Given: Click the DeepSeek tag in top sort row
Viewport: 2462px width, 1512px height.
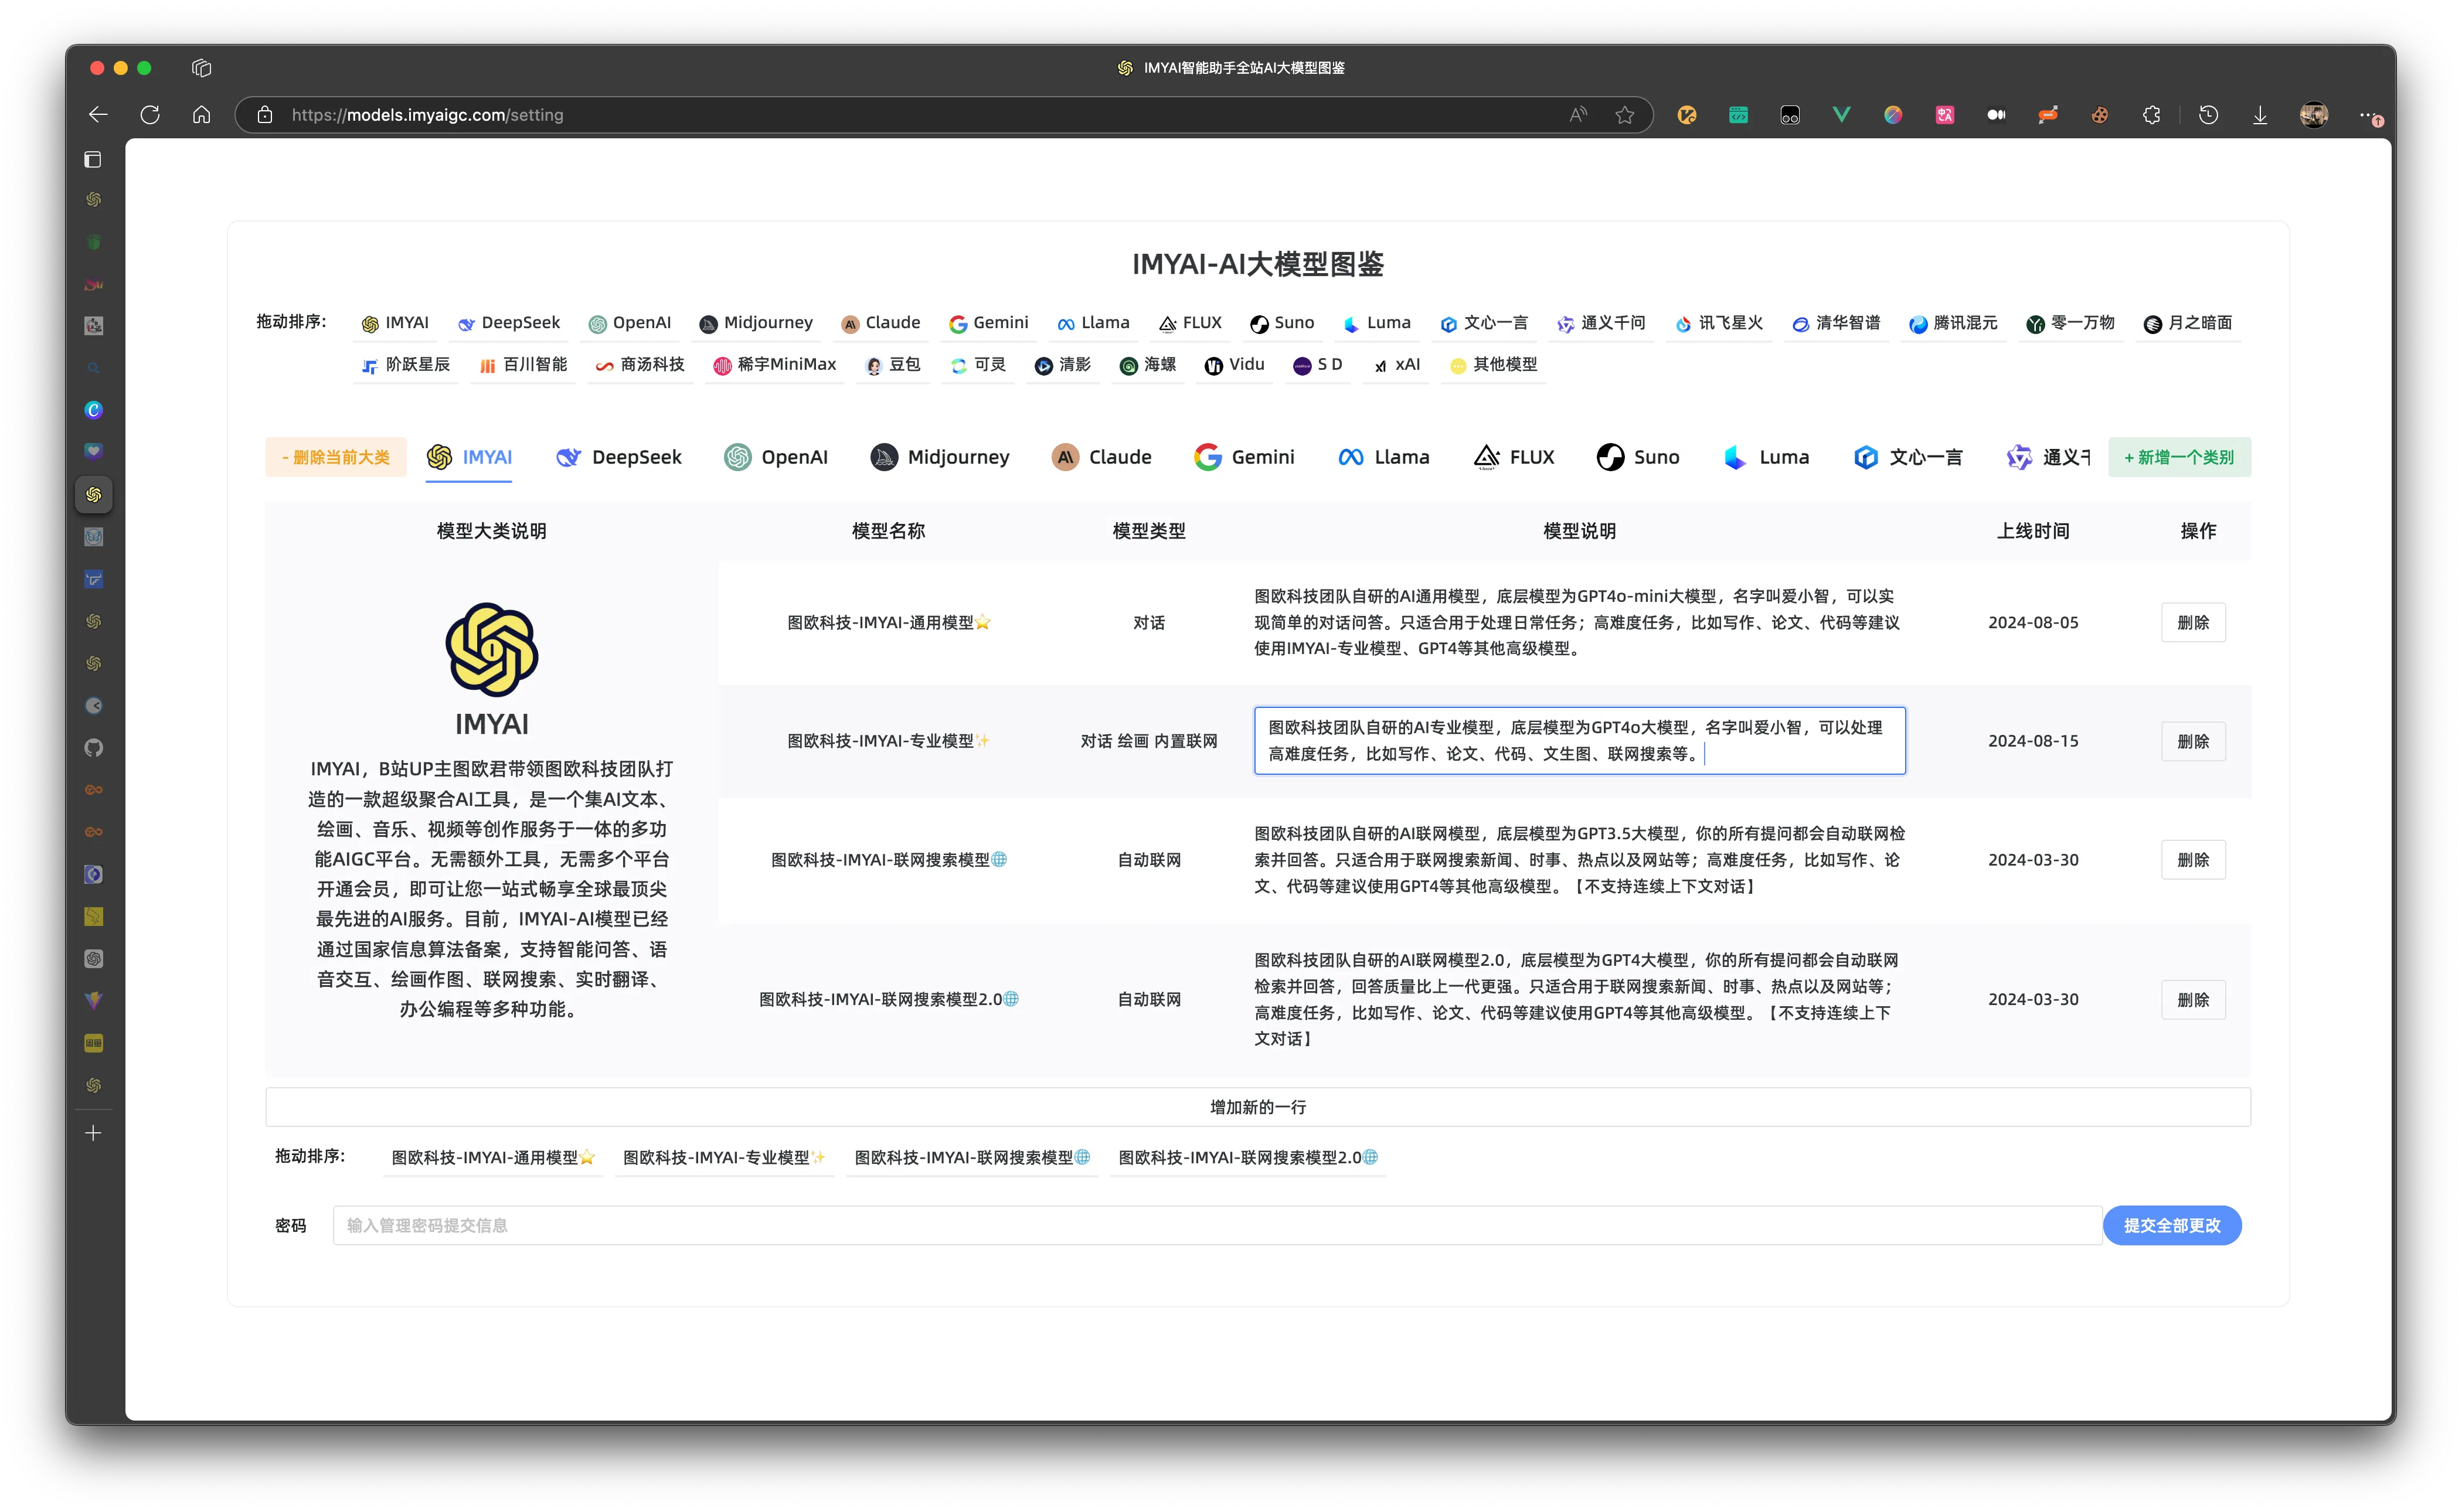Looking at the screenshot, I should click(x=509, y=323).
